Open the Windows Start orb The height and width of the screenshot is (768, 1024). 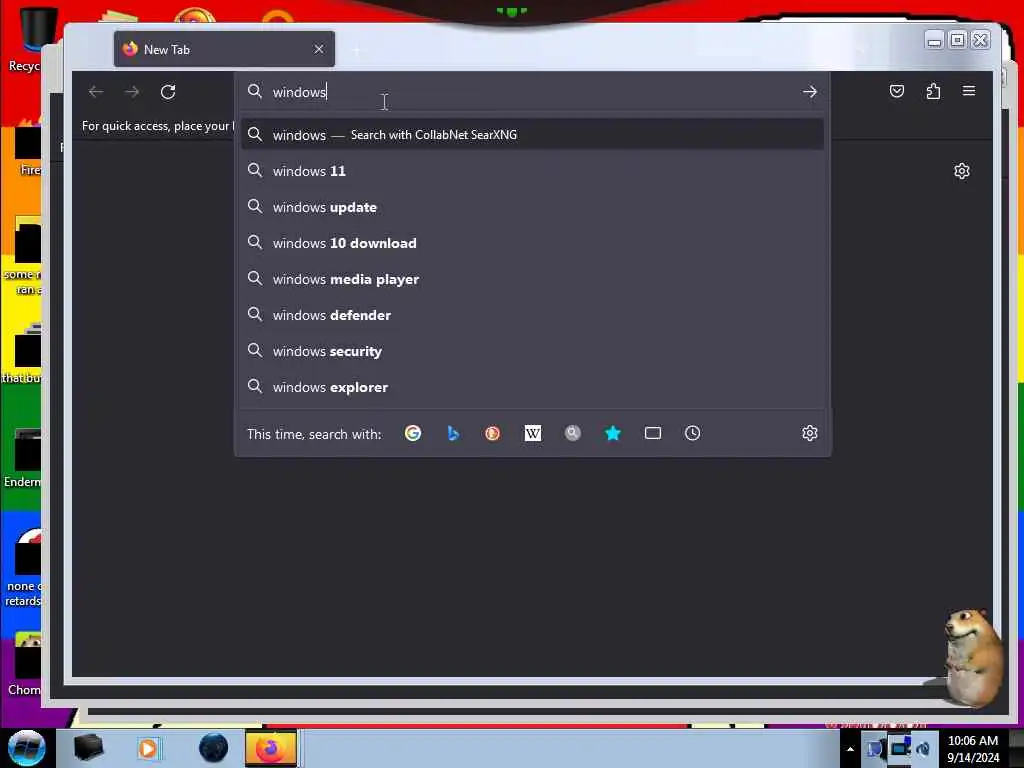(27, 748)
